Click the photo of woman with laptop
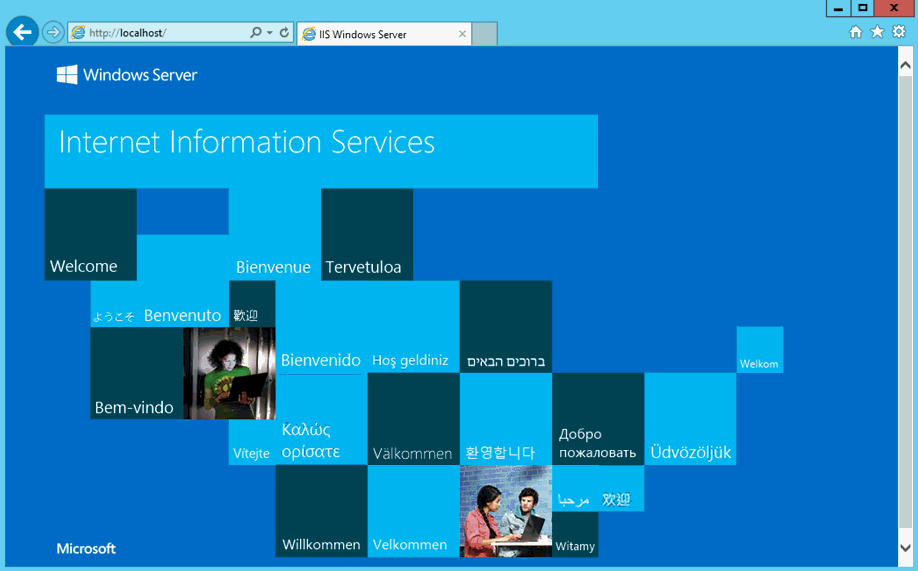 click(229, 372)
